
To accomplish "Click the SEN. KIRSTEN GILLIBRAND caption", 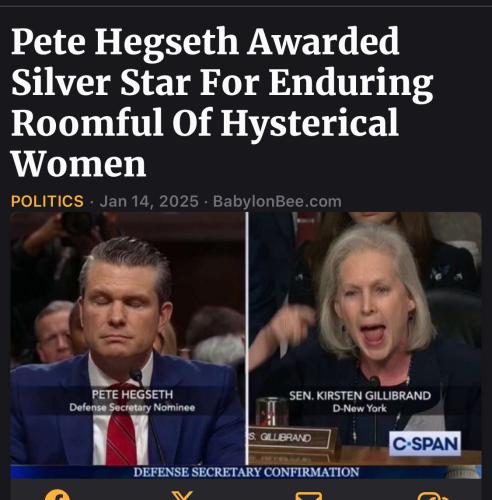I will tap(360, 396).
